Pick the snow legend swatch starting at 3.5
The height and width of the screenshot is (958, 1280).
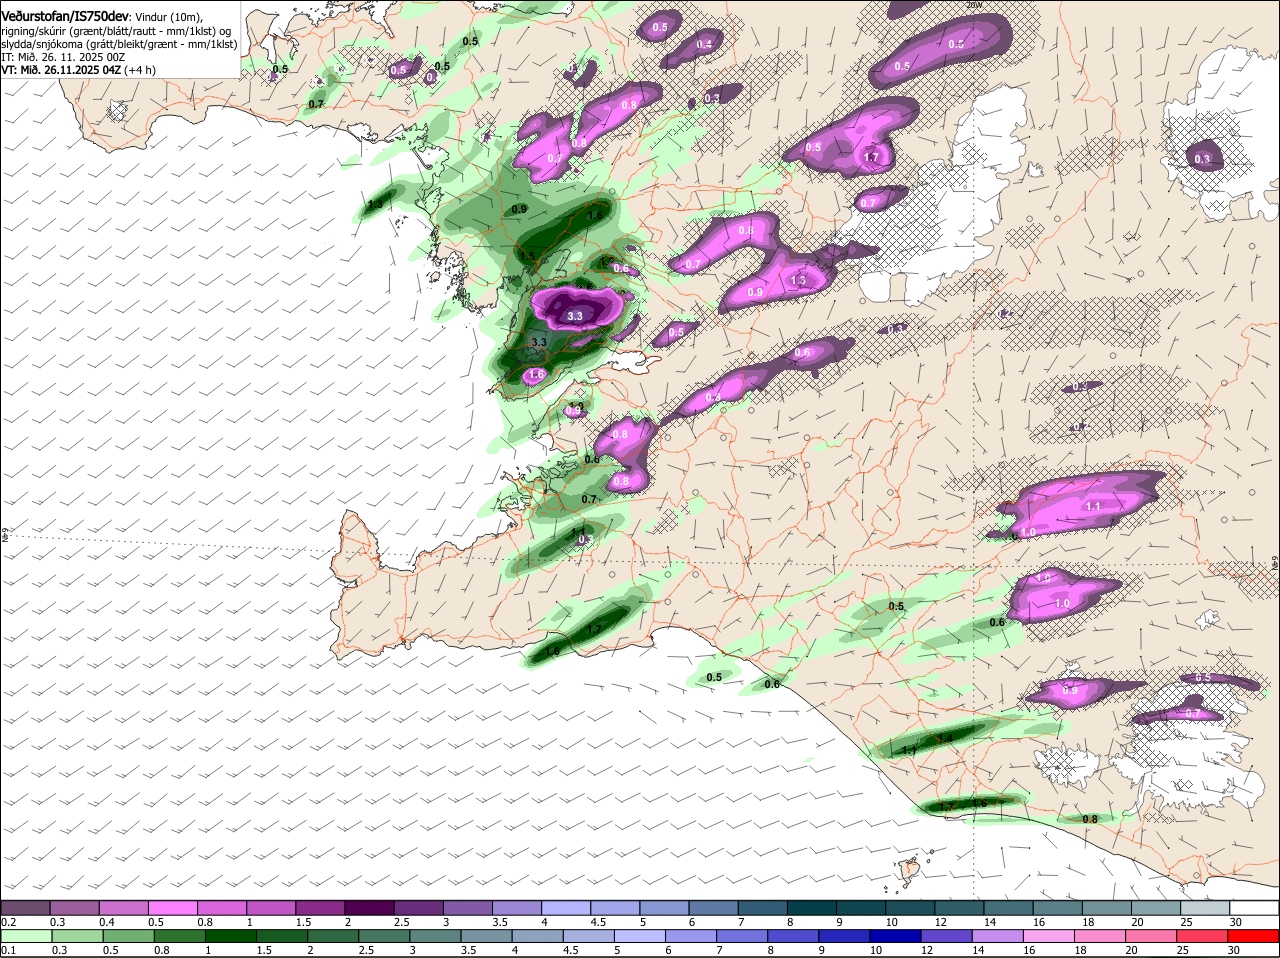coord(517,907)
